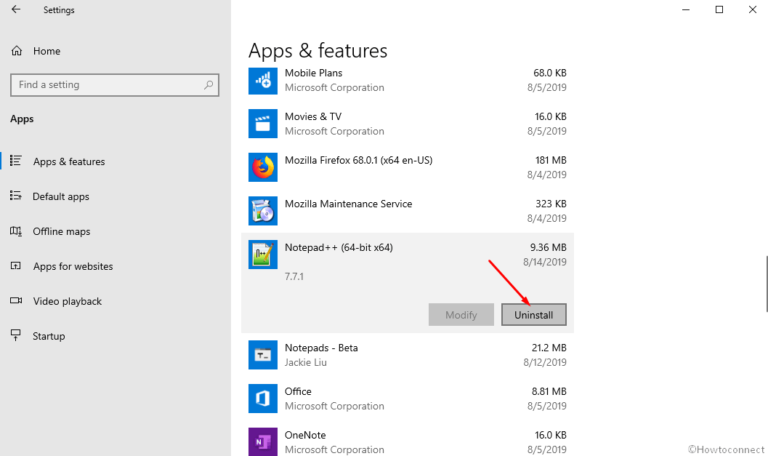Select Notepads - Beta entry
The width and height of the screenshot is (768, 456).
pos(321,348)
